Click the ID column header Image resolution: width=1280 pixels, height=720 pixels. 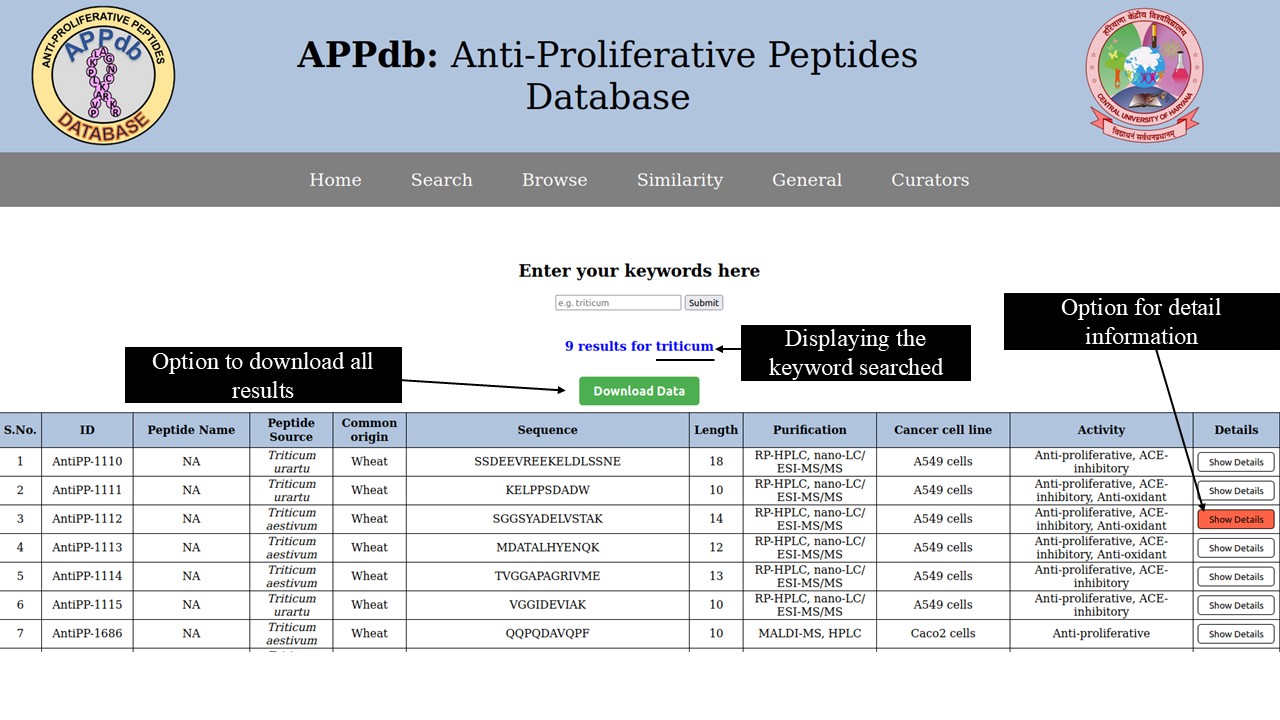pyautogui.click(x=87, y=430)
